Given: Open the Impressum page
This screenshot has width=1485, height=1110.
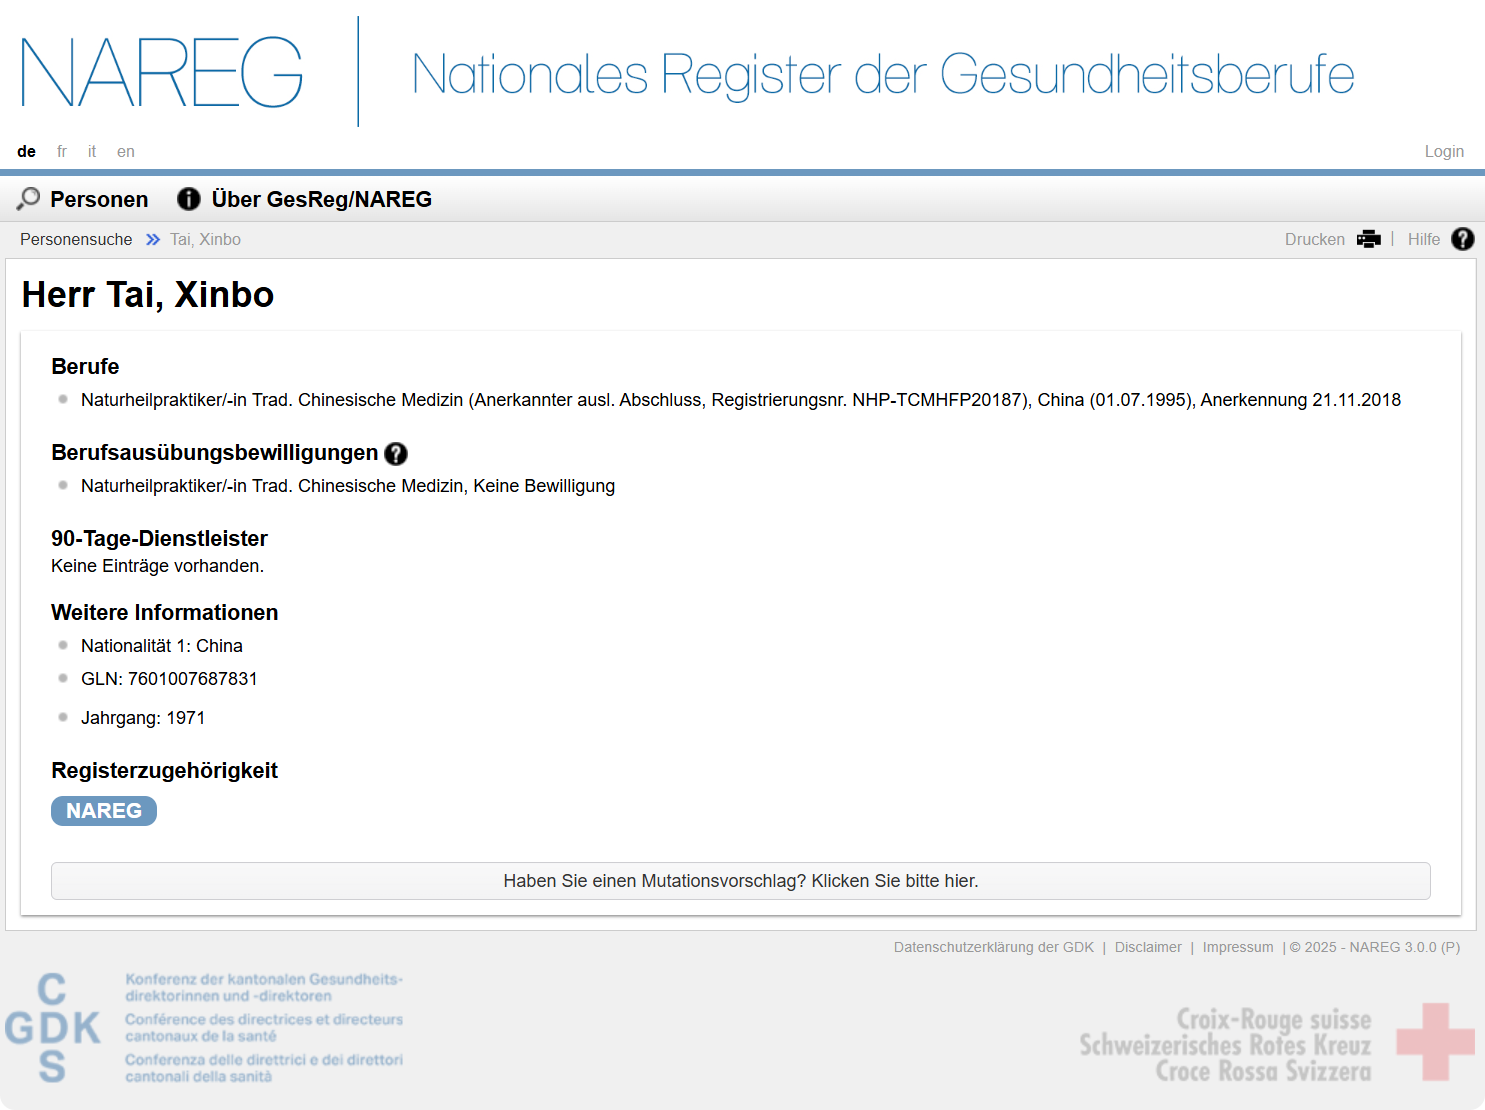Looking at the screenshot, I should click(1238, 947).
